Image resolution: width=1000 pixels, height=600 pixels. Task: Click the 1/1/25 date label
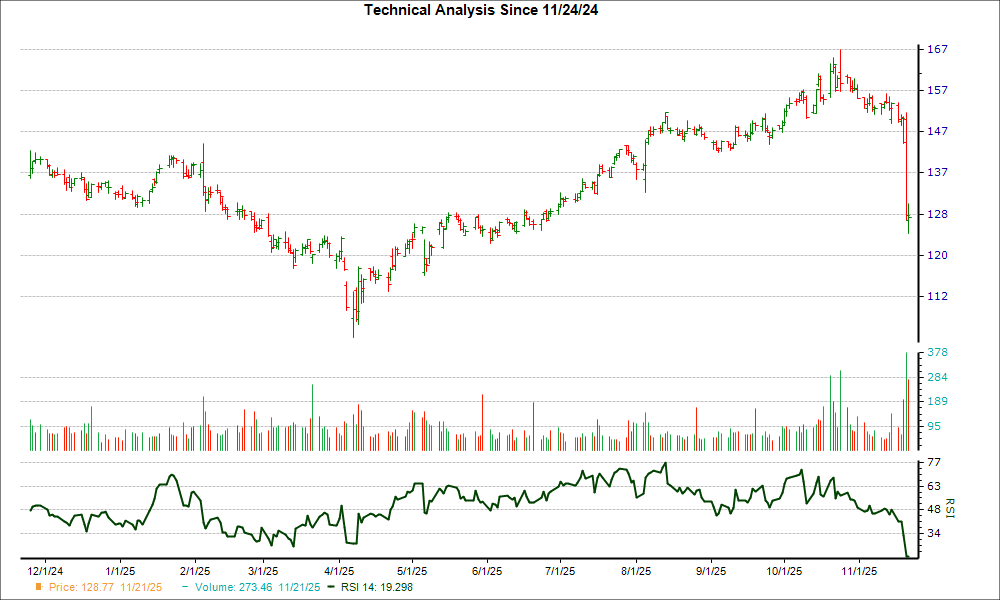click(120, 571)
